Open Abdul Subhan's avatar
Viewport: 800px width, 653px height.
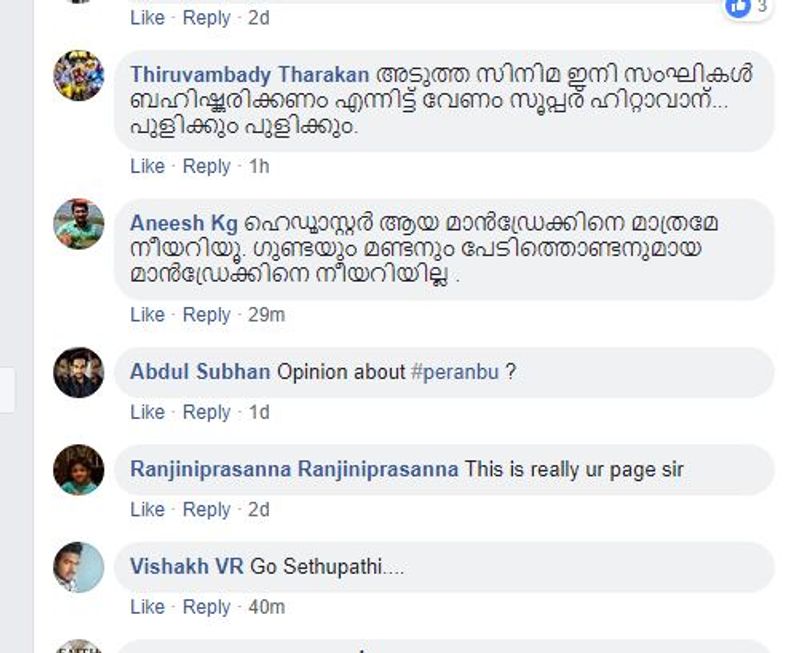click(x=78, y=372)
